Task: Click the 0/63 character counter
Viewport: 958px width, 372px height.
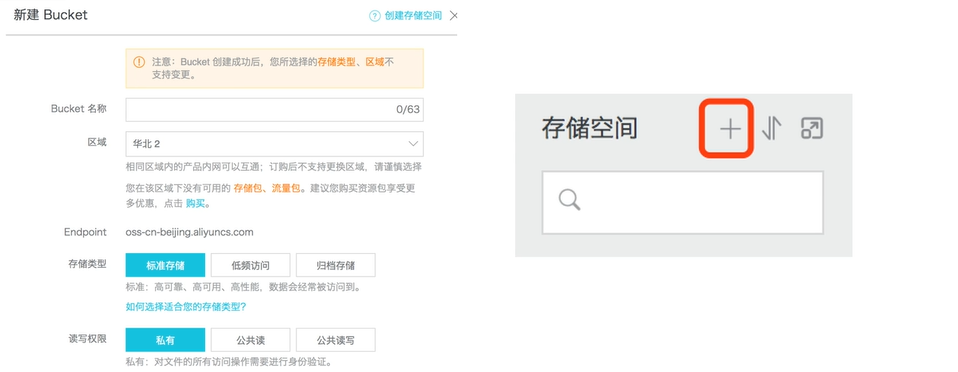Action: point(408,110)
